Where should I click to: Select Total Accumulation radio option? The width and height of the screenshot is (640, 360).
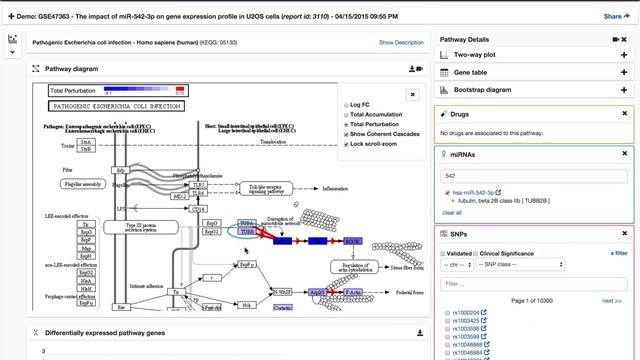point(346,115)
